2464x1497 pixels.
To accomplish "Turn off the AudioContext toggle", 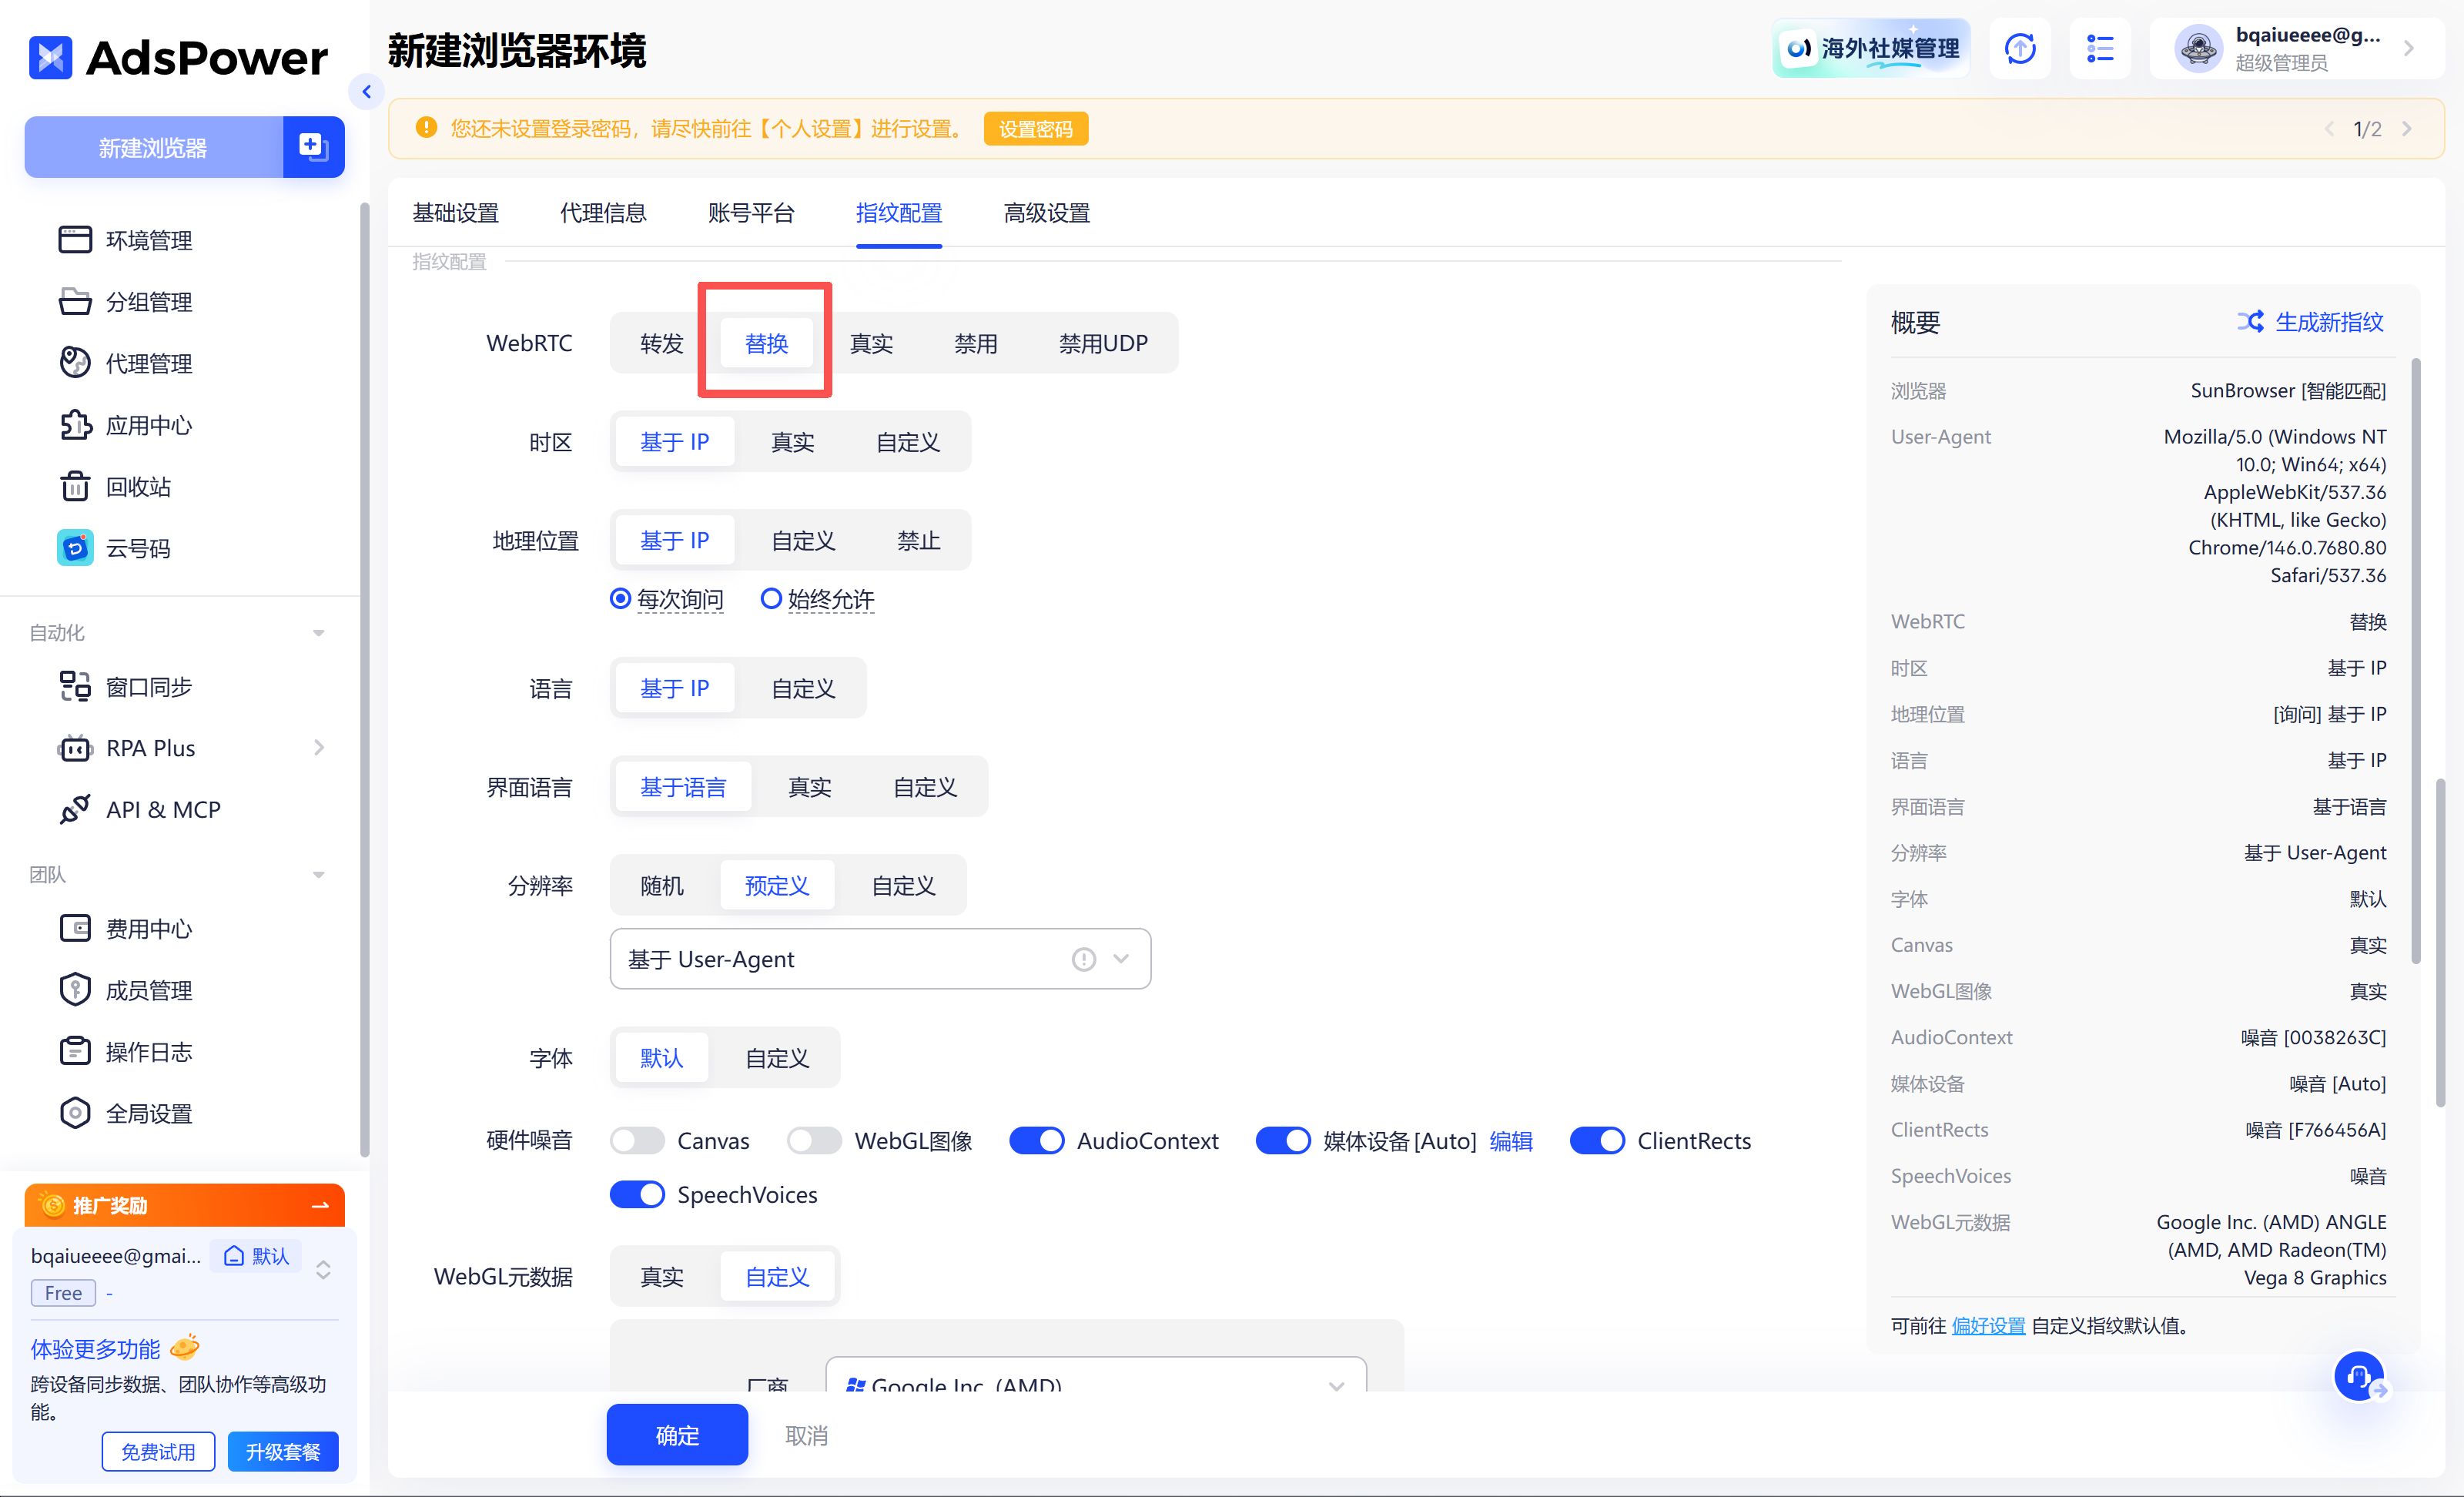I will click(x=1036, y=1141).
